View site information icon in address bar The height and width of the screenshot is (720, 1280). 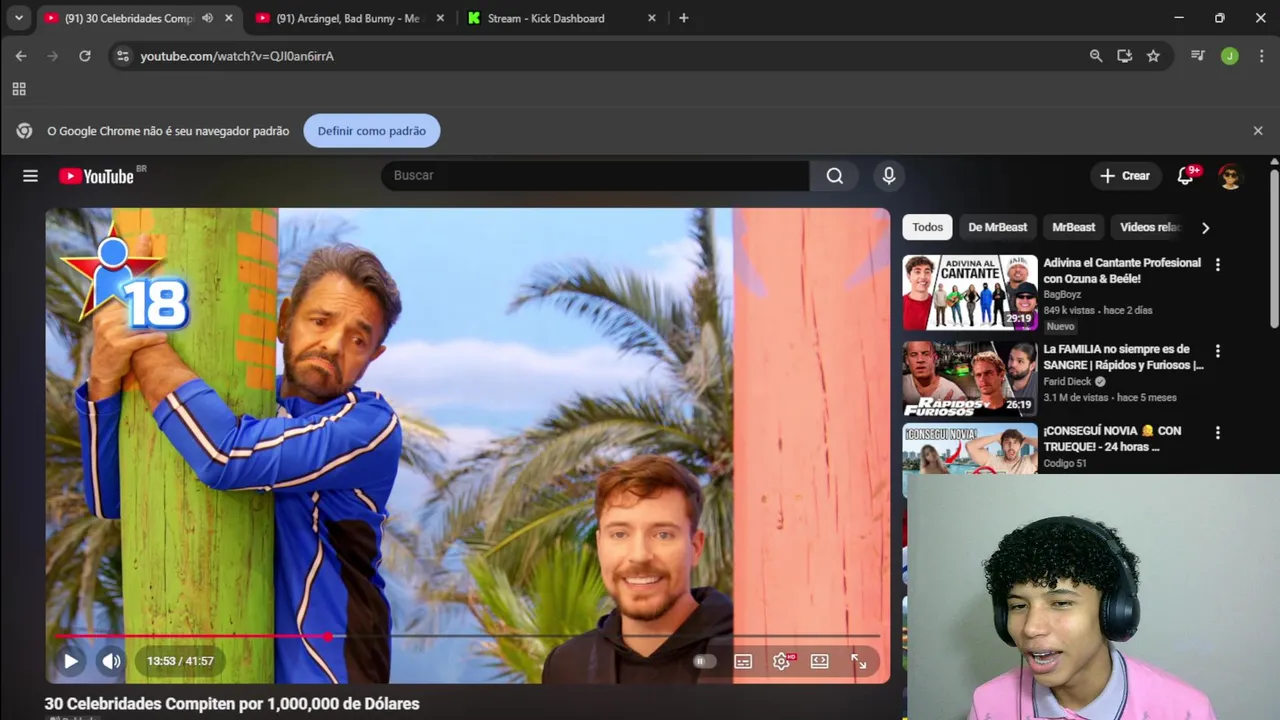pos(122,56)
